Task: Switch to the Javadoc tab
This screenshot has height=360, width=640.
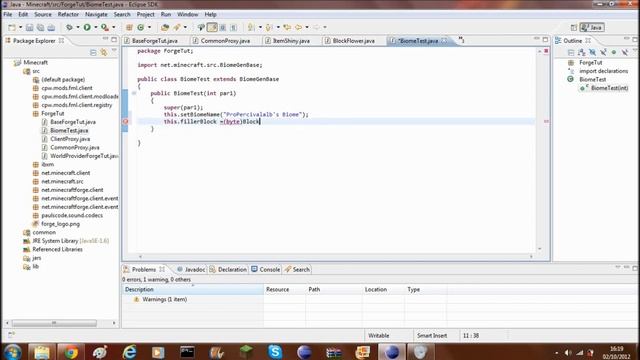Action: click(x=191, y=269)
